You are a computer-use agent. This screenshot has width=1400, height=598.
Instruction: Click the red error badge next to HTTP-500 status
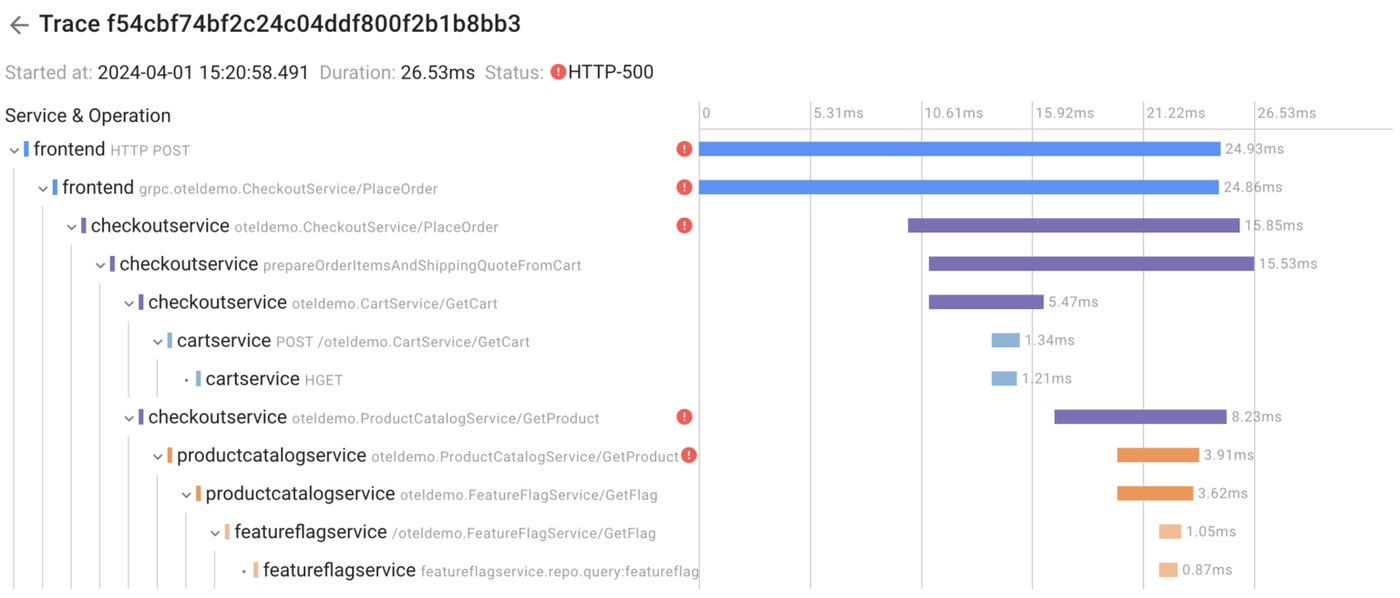click(x=560, y=72)
